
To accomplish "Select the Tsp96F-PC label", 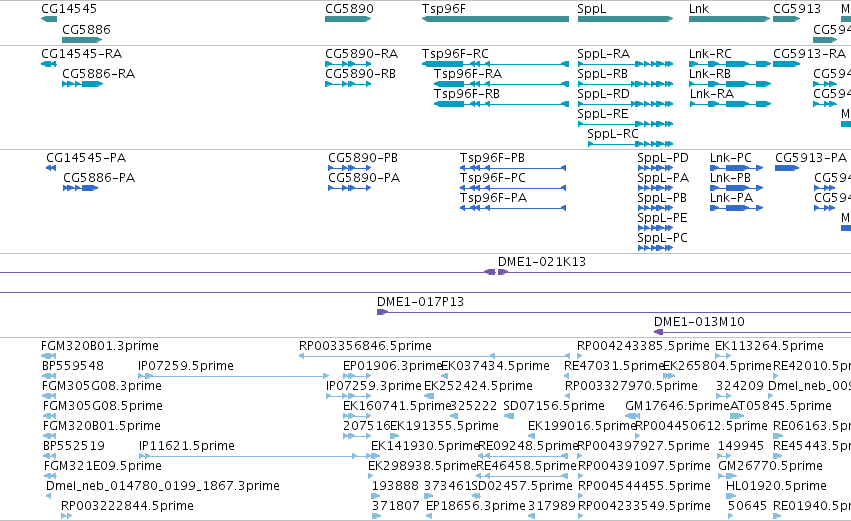I will pyautogui.click(x=493, y=178).
